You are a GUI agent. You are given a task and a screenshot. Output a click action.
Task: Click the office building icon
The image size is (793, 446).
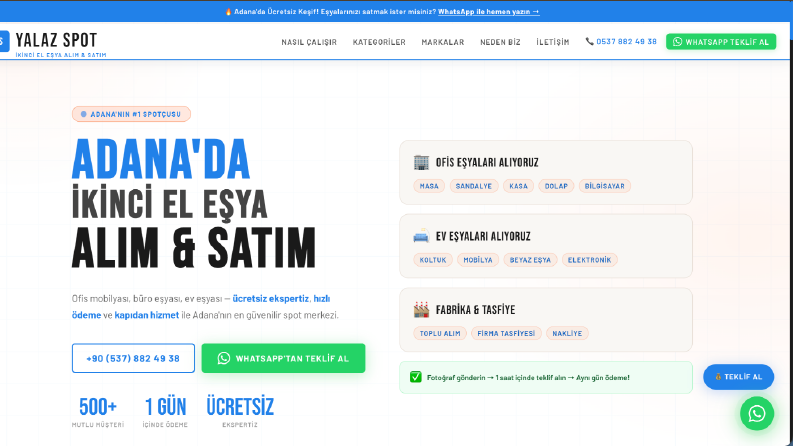[421, 162]
